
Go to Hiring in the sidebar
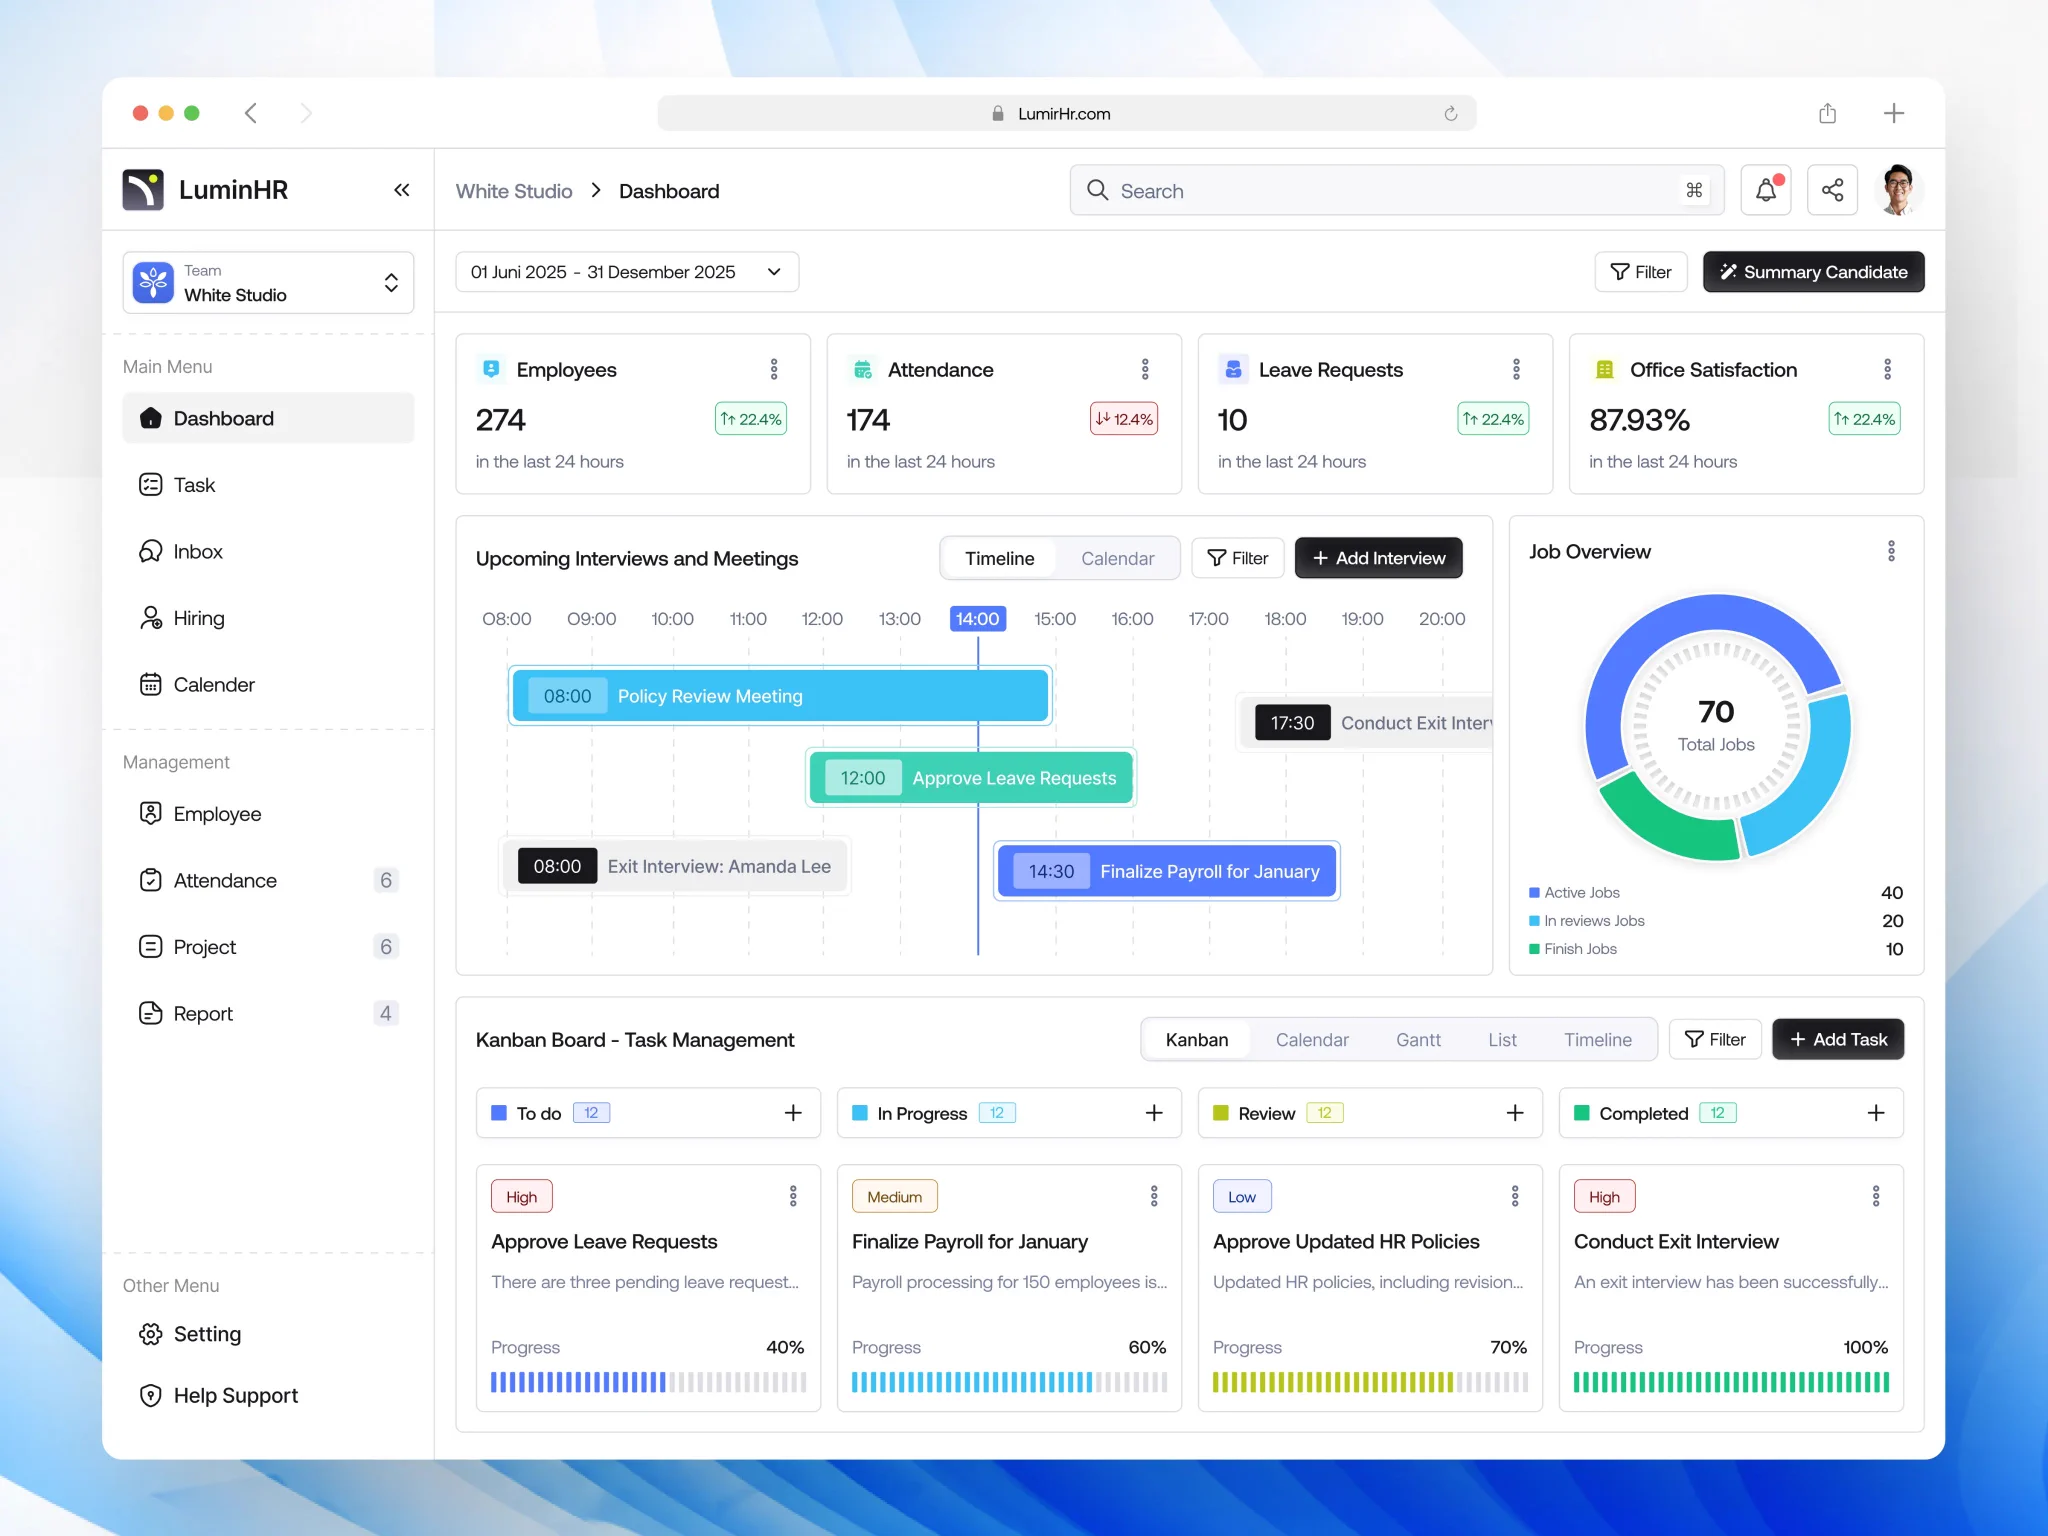268,618
